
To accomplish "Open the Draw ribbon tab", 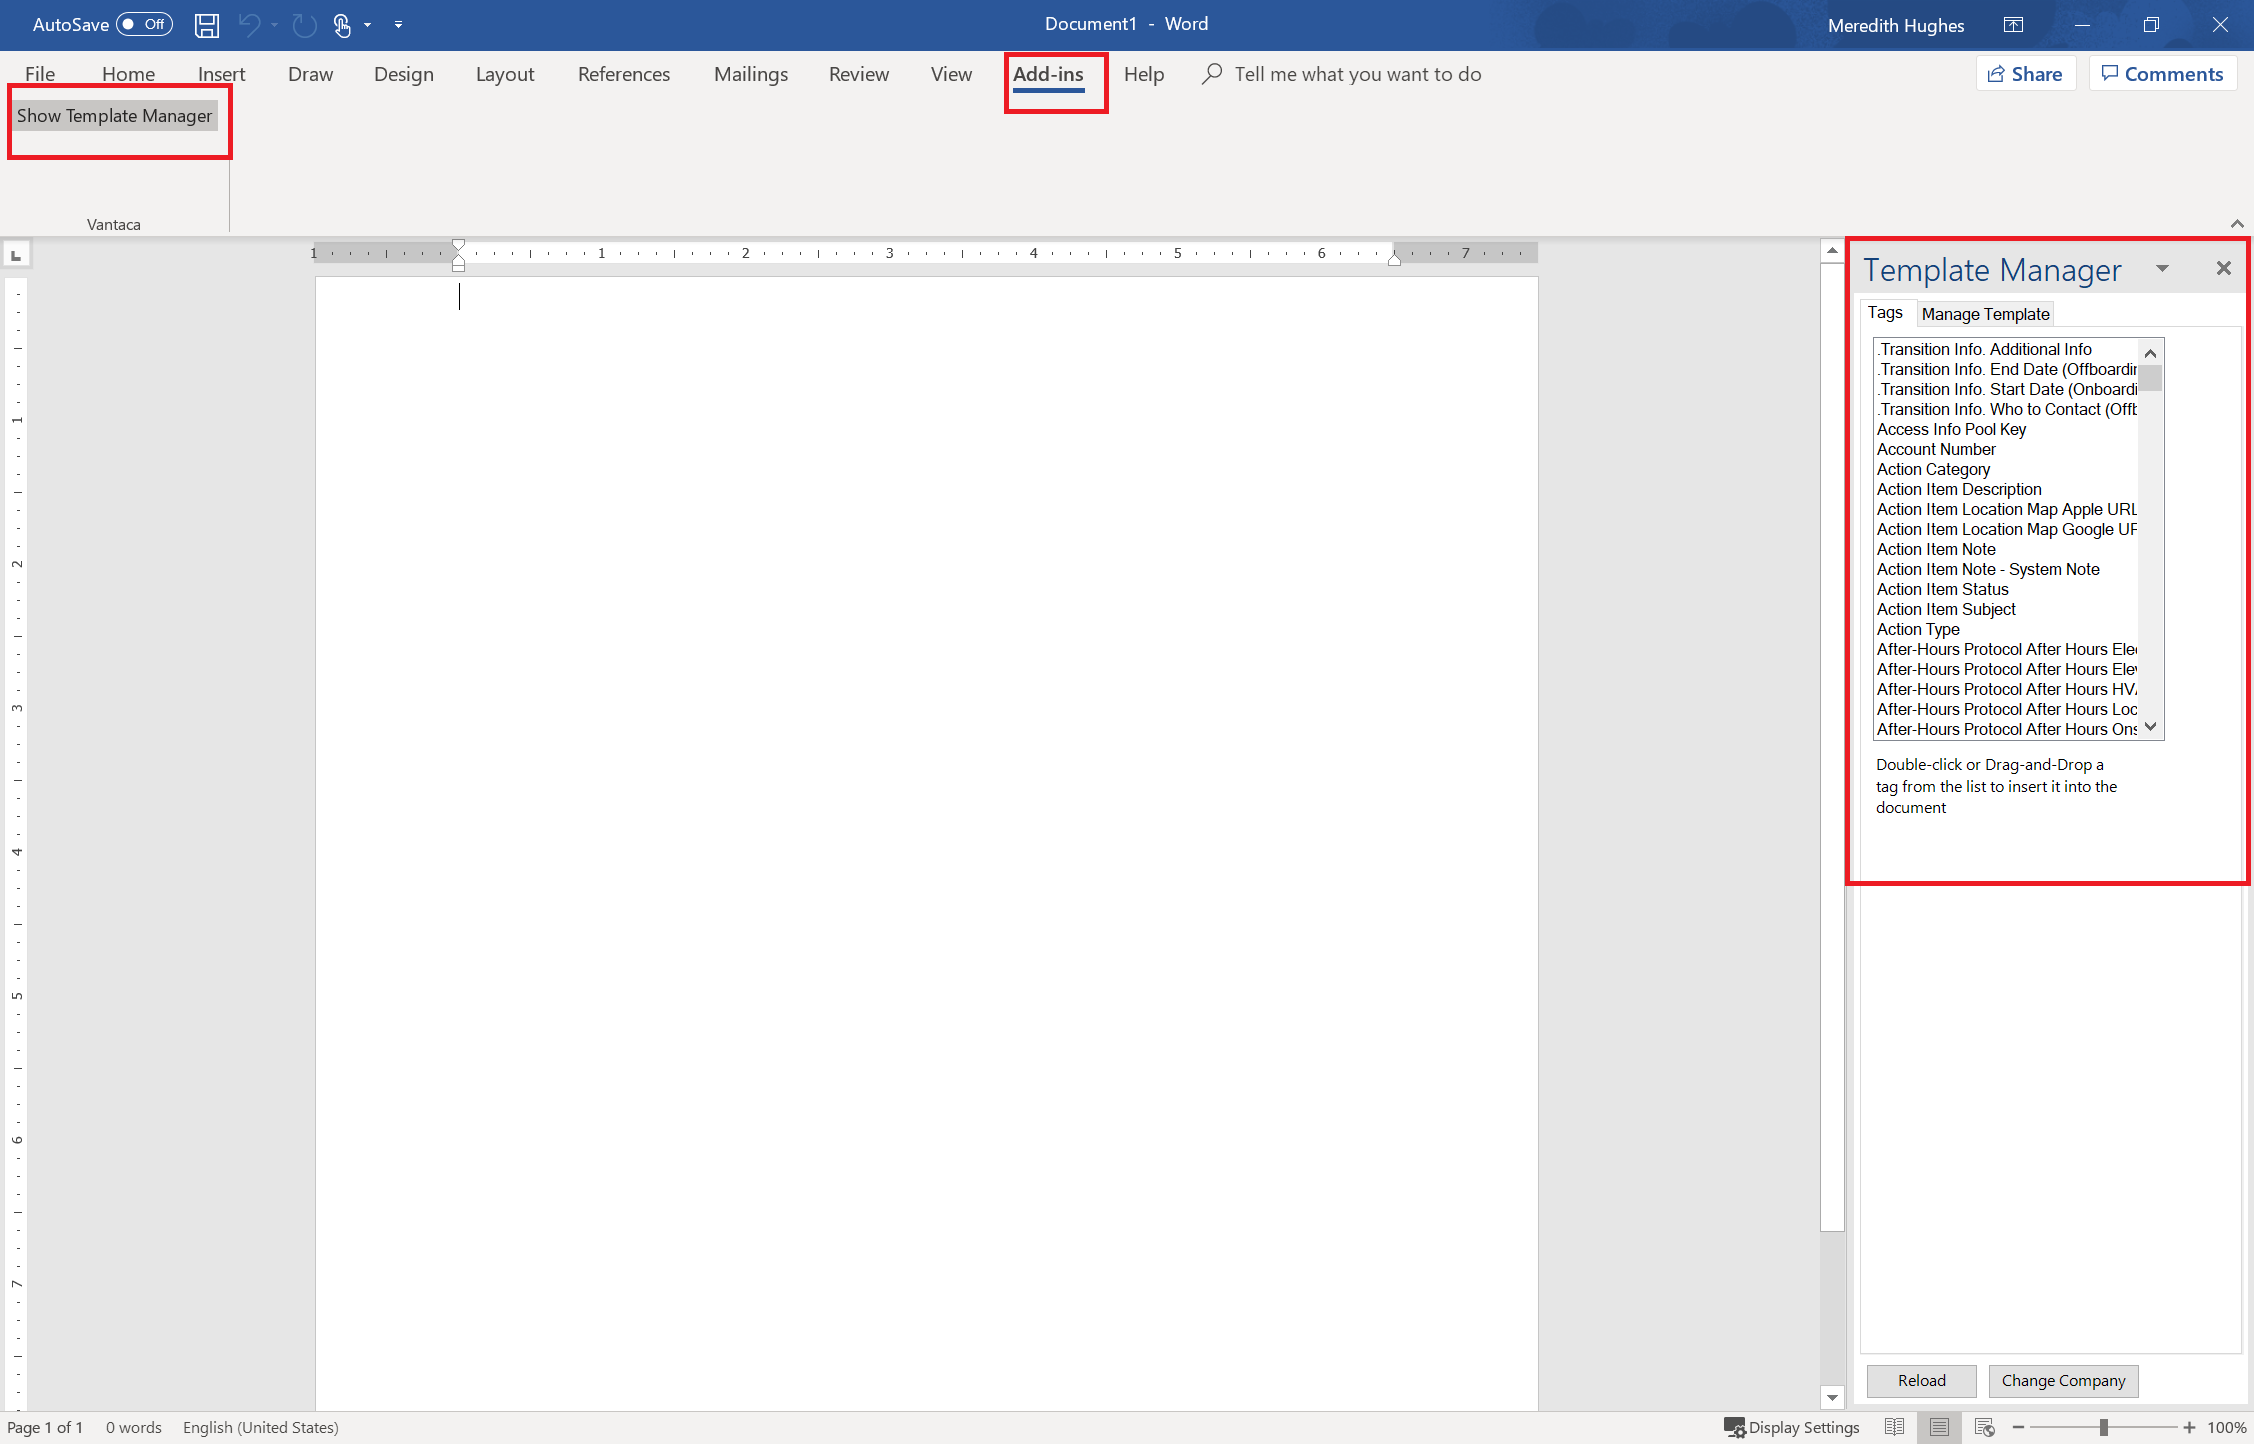I will [310, 74].
